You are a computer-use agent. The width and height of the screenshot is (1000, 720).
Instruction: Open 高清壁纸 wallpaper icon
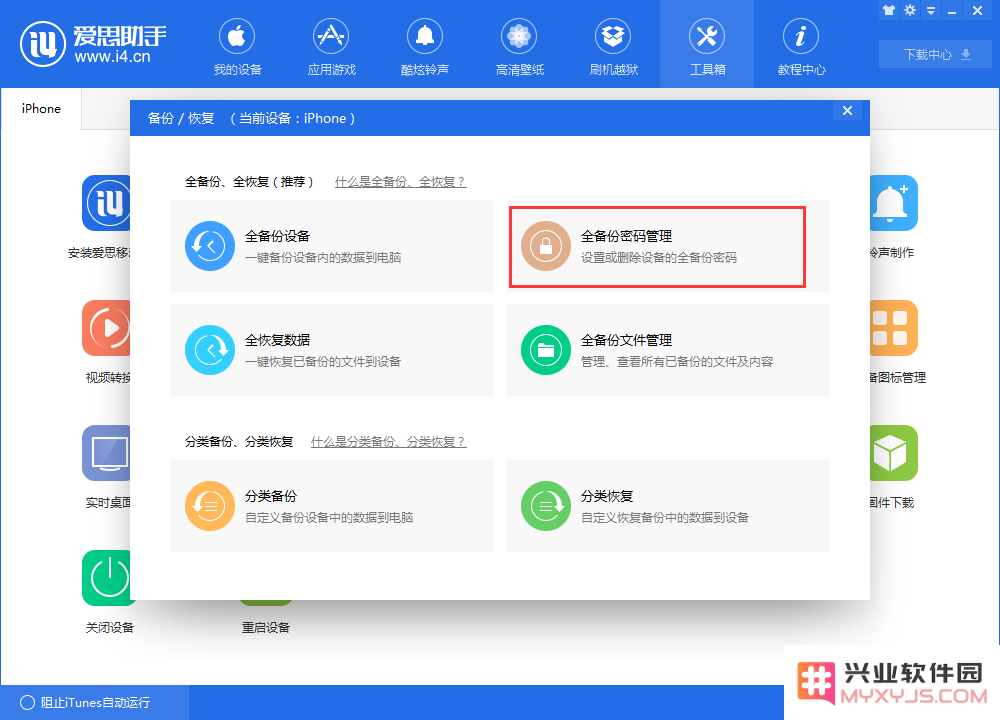pos(519,37)
